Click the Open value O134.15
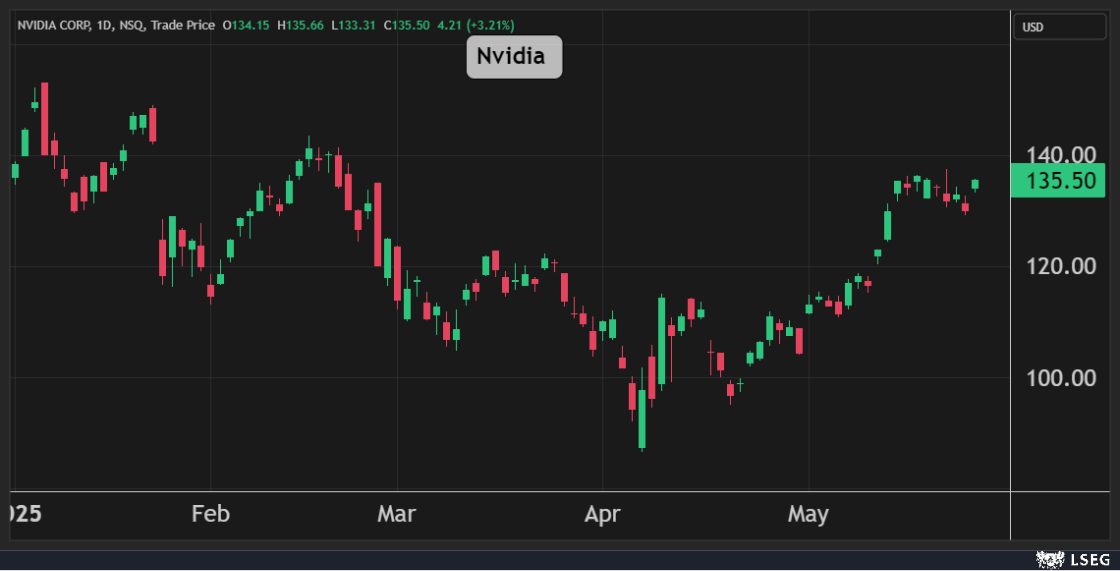This screenshot has height=571, width=1120. [x=246, y=25]
